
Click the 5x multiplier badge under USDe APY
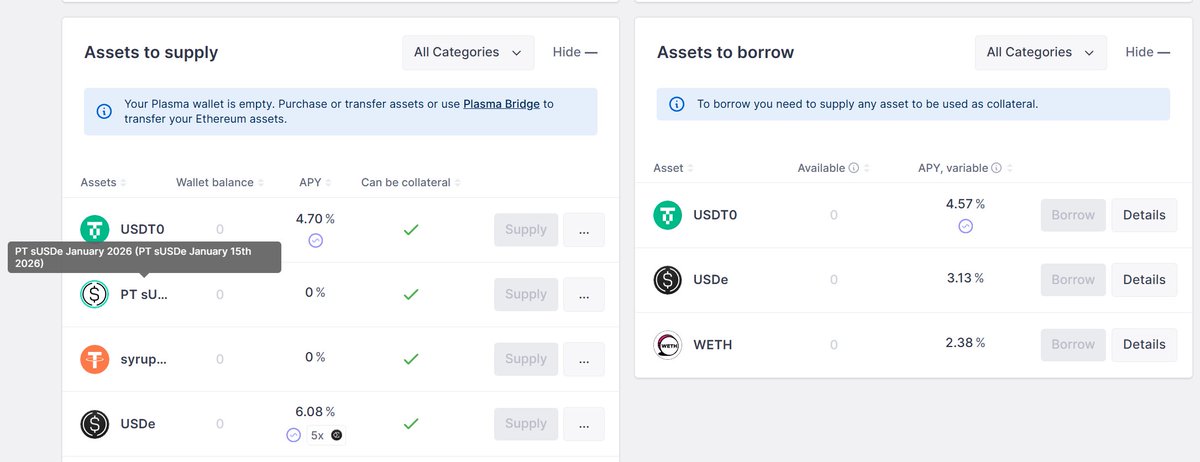point(317,435)
